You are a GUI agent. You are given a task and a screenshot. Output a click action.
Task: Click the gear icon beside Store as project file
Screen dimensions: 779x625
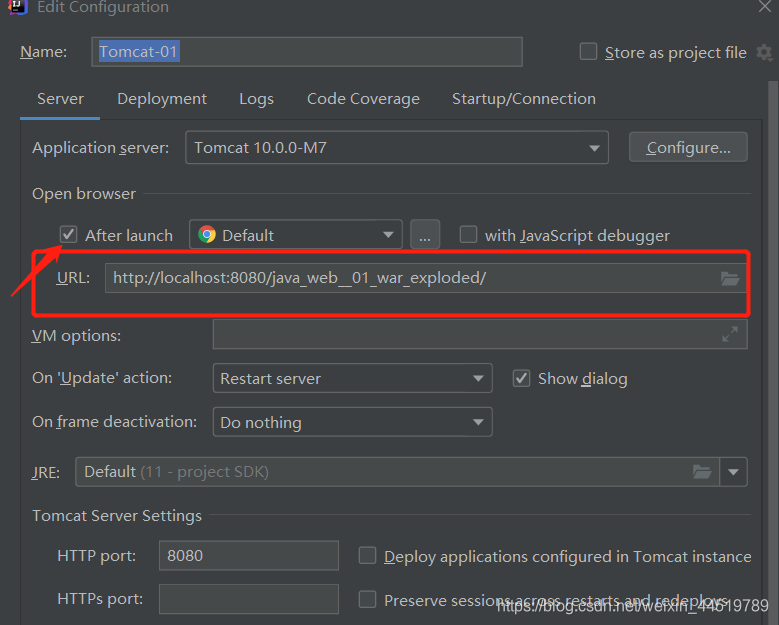(764, 52)
